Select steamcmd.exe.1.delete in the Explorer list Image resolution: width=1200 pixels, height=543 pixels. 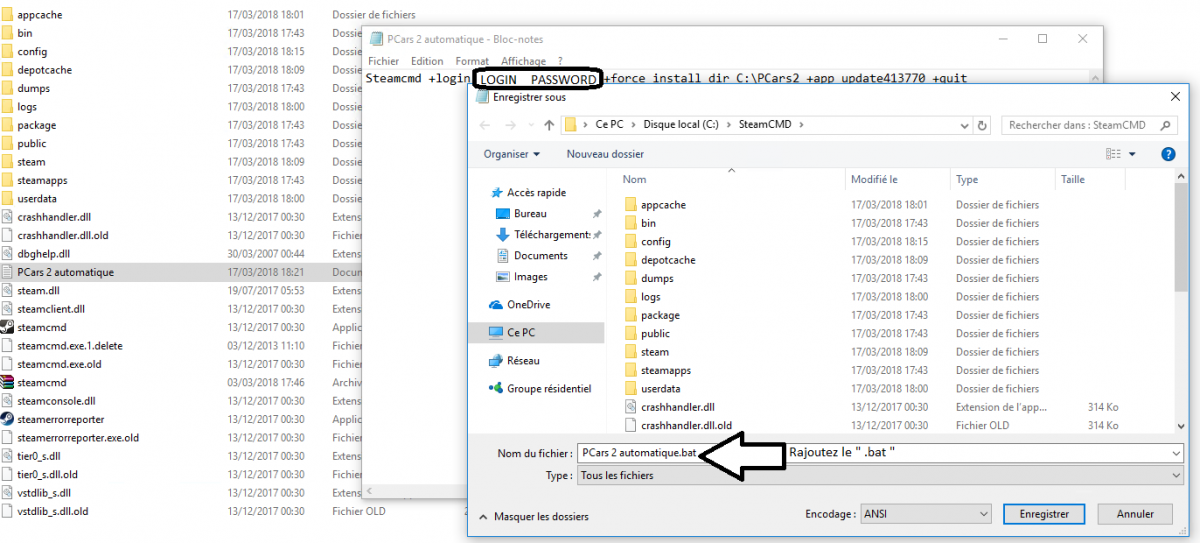tap(61, 346)
